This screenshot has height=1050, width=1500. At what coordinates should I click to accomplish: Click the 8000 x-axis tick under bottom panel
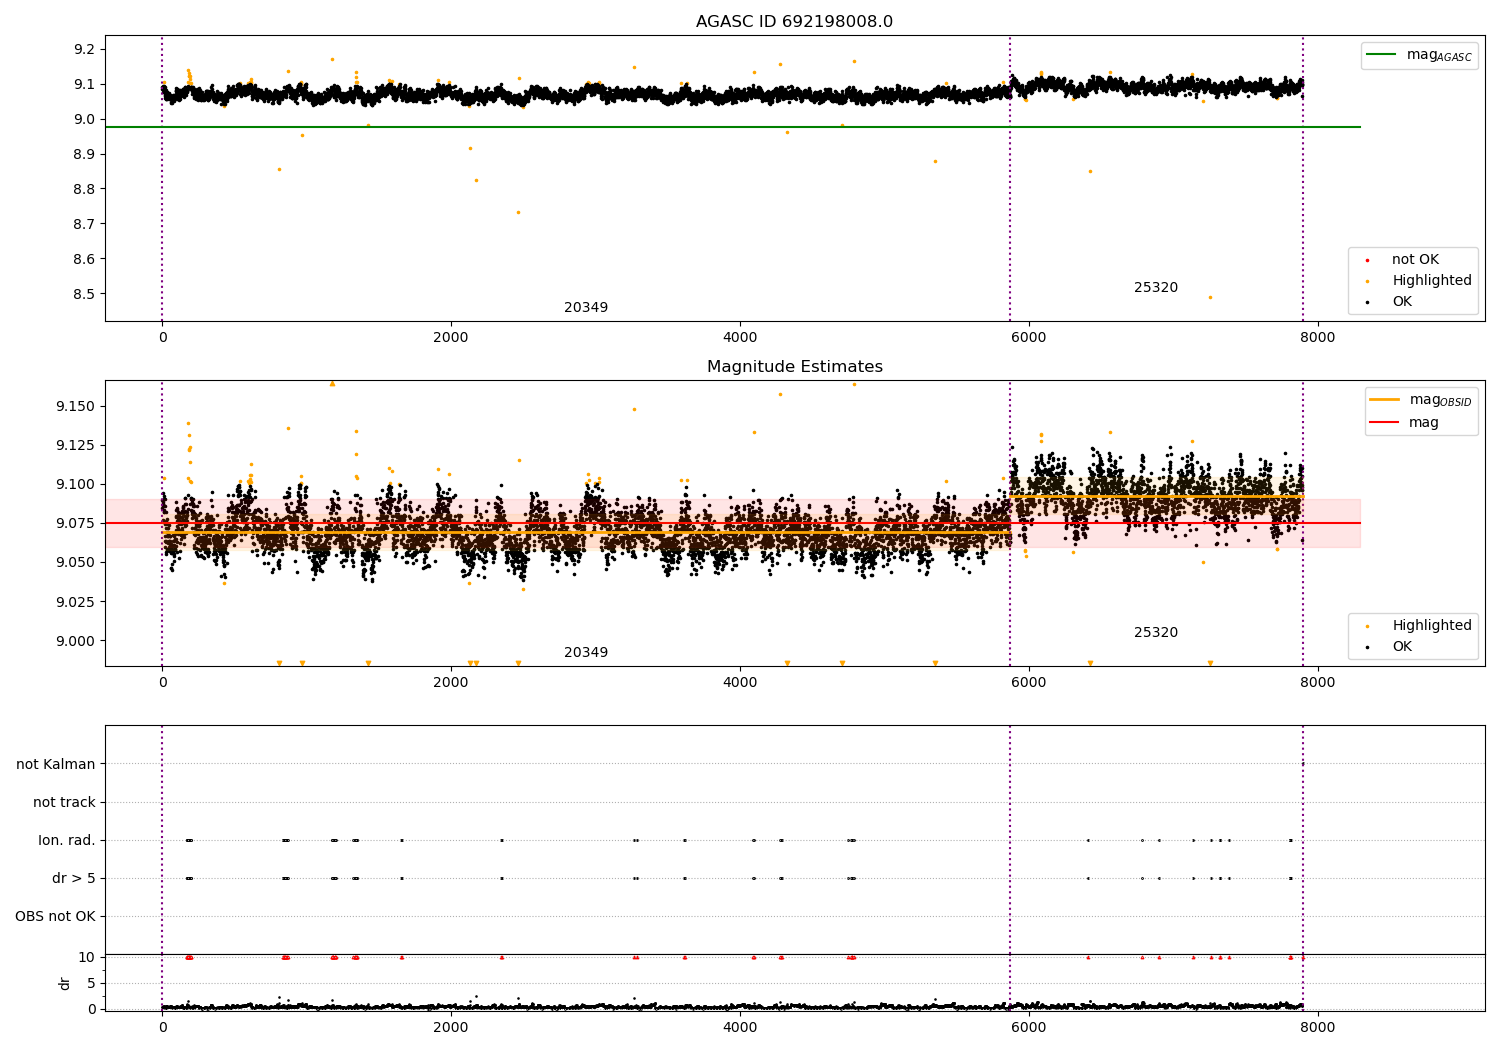tap(1318, 1027)
